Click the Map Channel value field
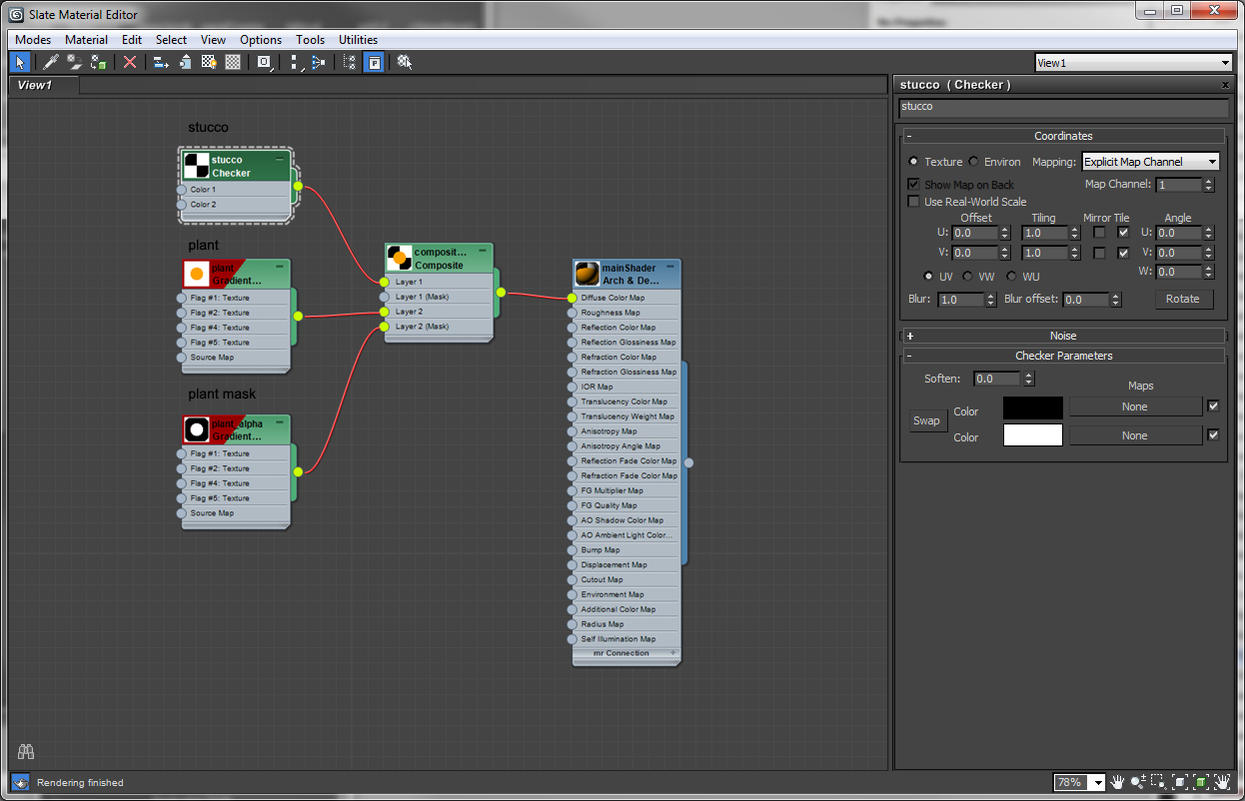 (1179, 185)
